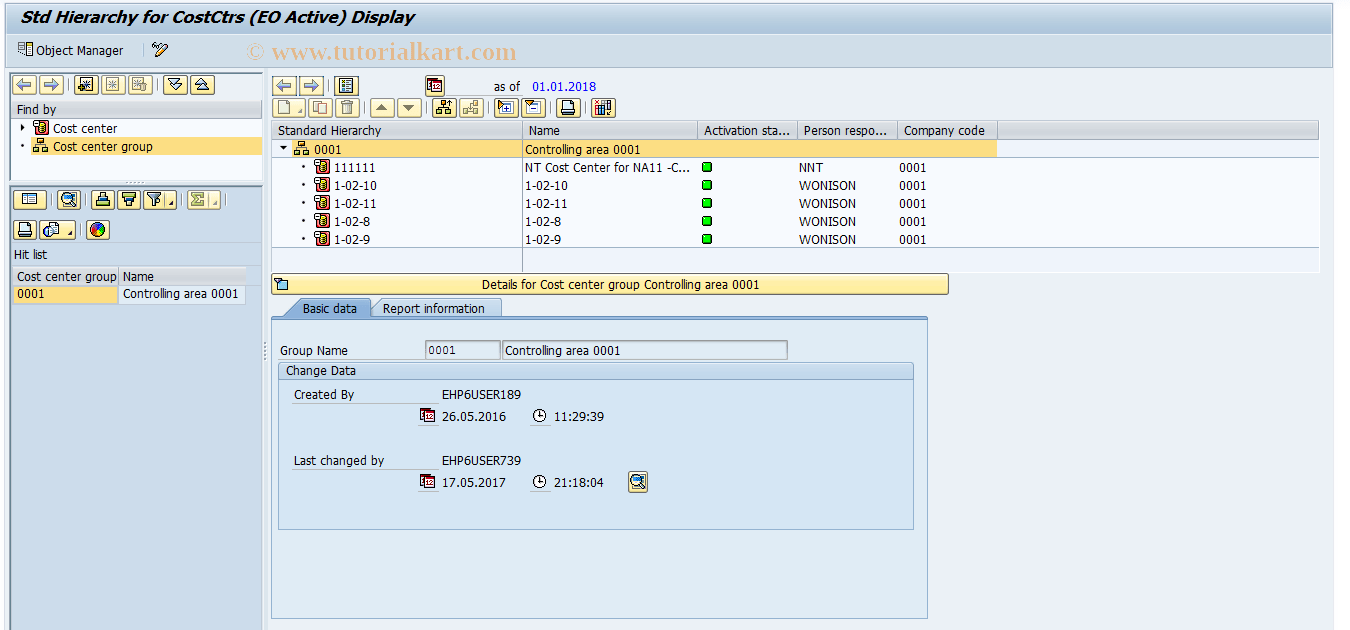Apply totals with the sigma icon
Image resolution: width=1350 pixels, height=630 pixels.
[x=198, y=199]
